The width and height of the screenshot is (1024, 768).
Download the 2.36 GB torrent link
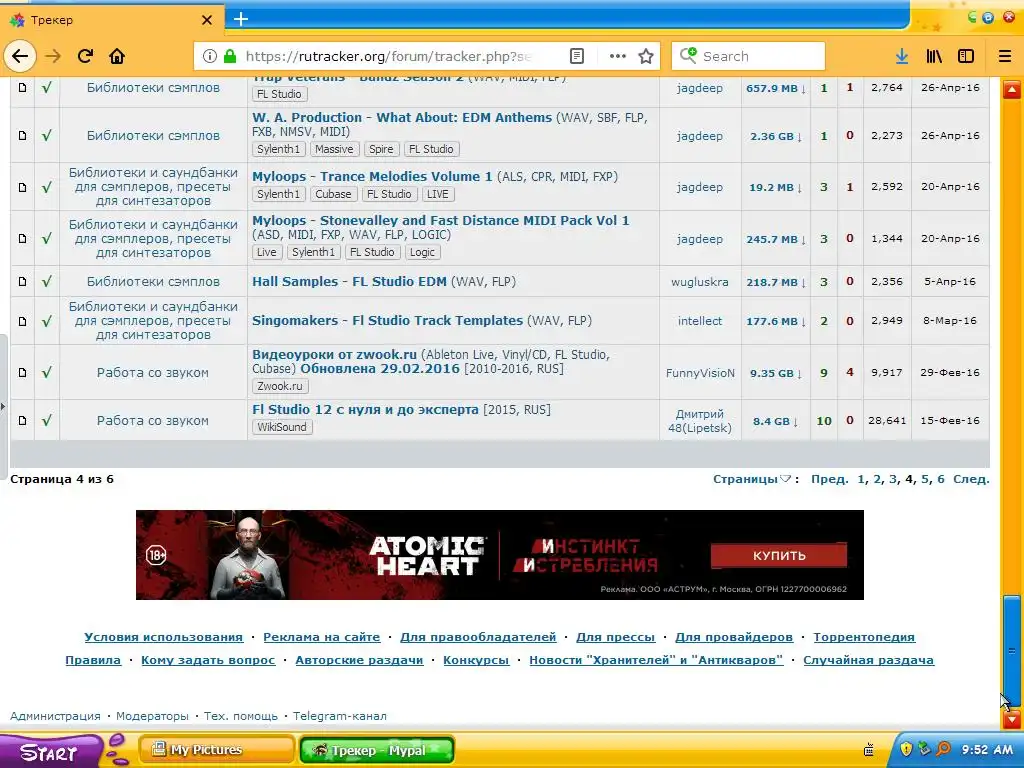click(776, 136)
